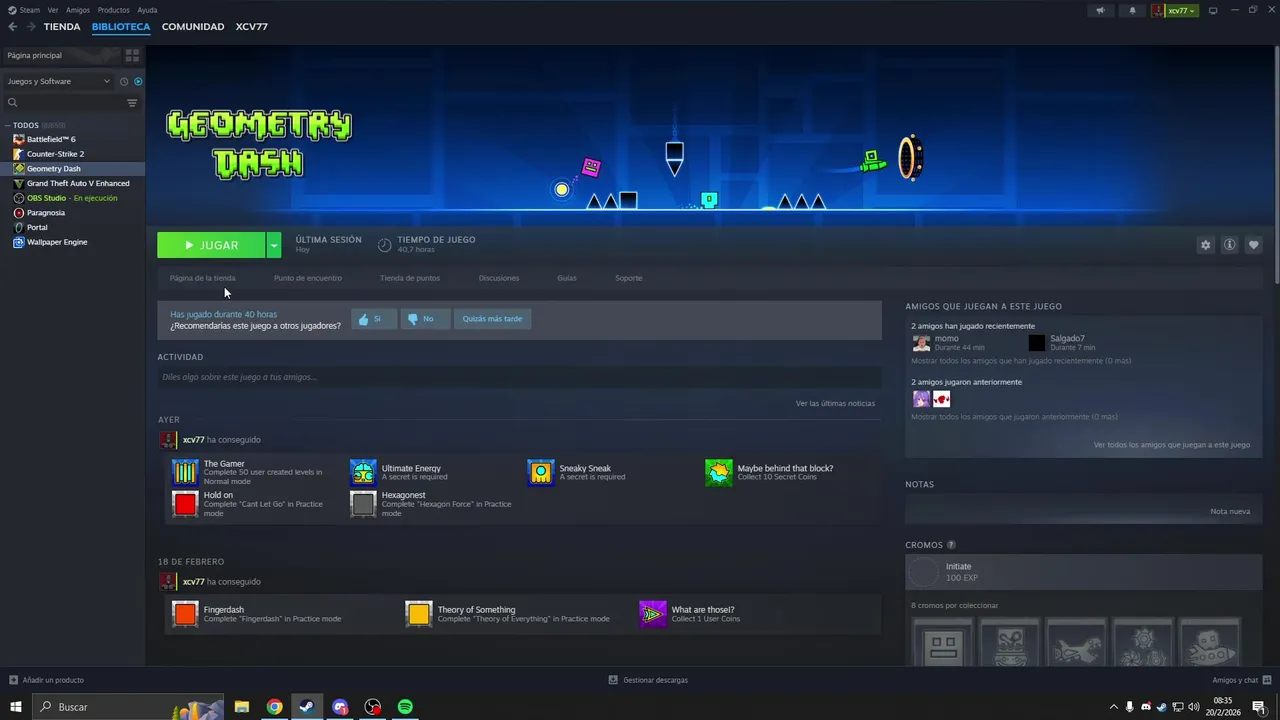This screenshot has height=720, width=1280.
Task: Click the library search field
Action: [63, 103]
